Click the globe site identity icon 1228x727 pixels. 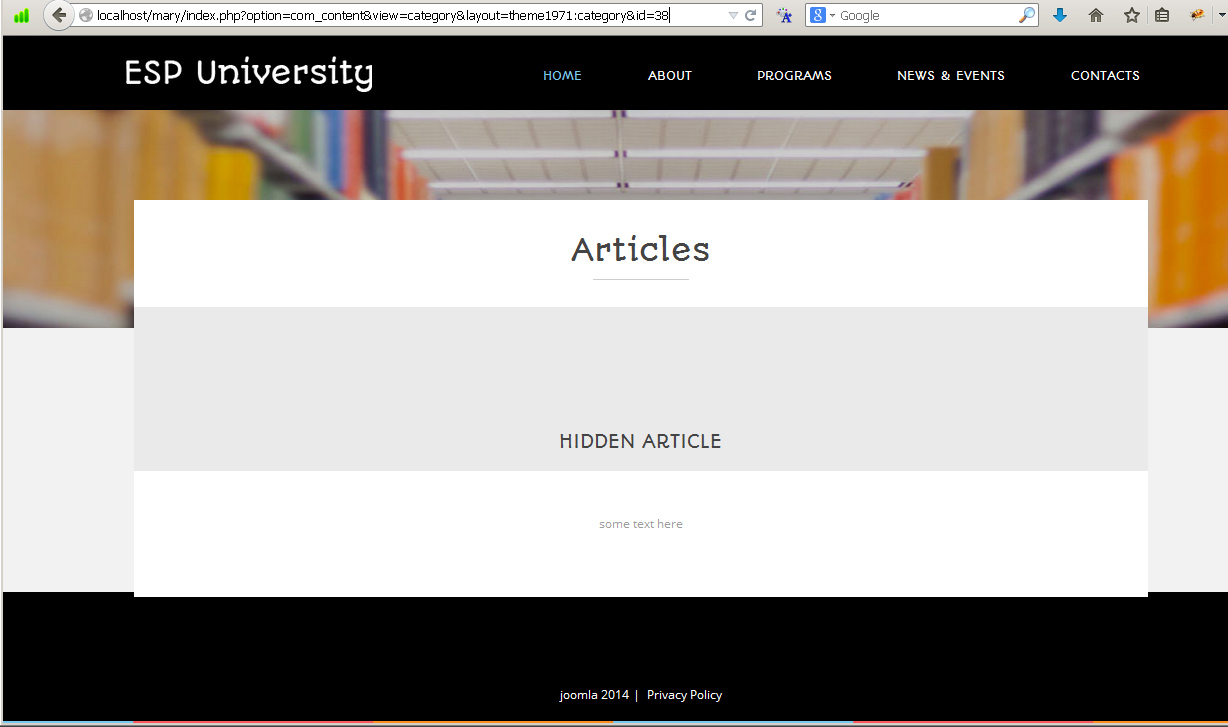pos(86,16)
